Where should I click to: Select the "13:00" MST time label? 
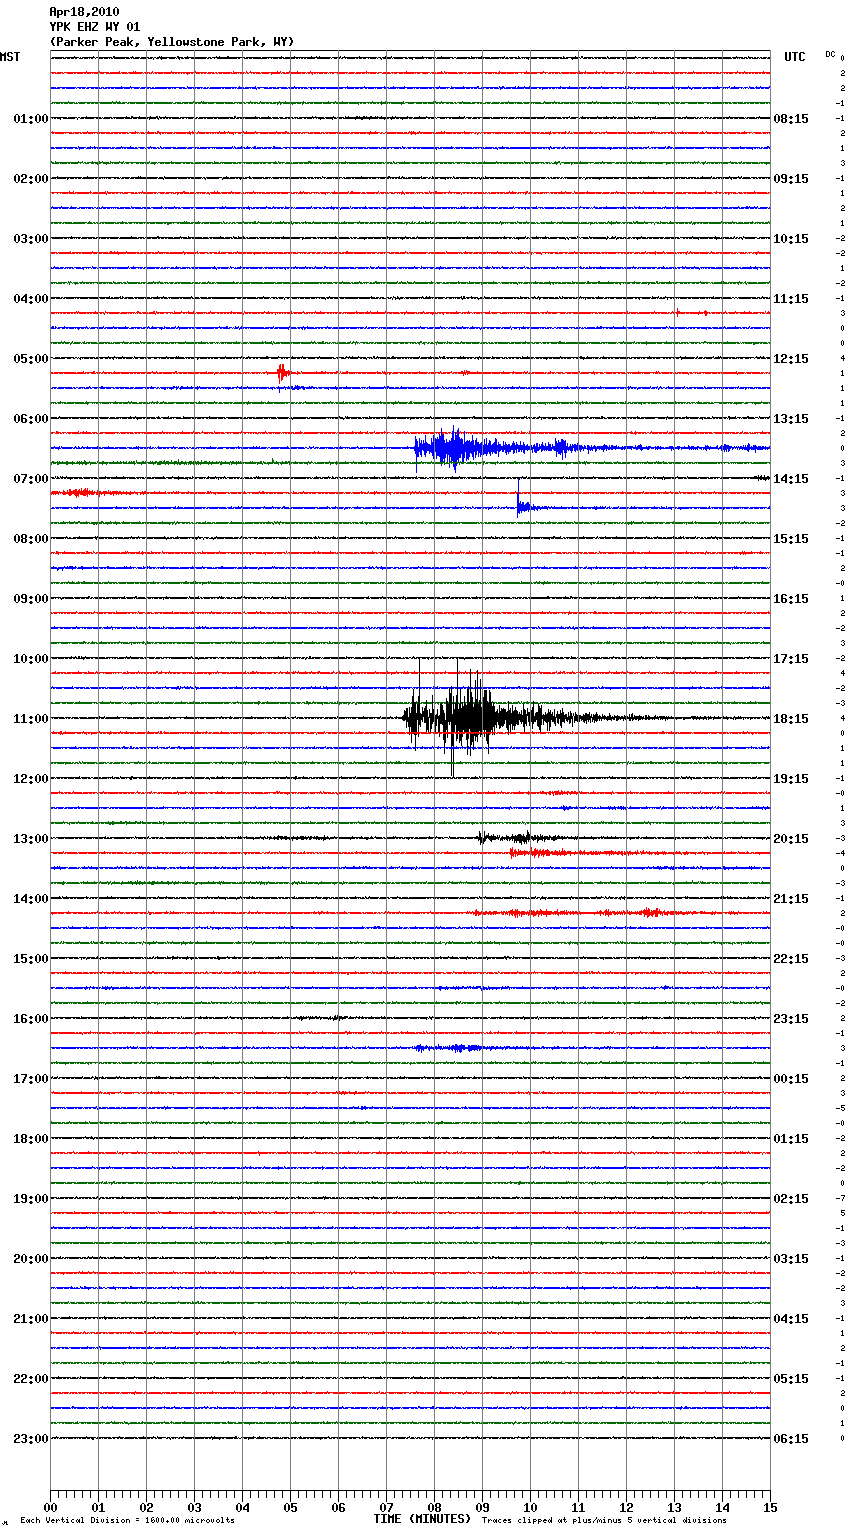(x=31, y=839)
